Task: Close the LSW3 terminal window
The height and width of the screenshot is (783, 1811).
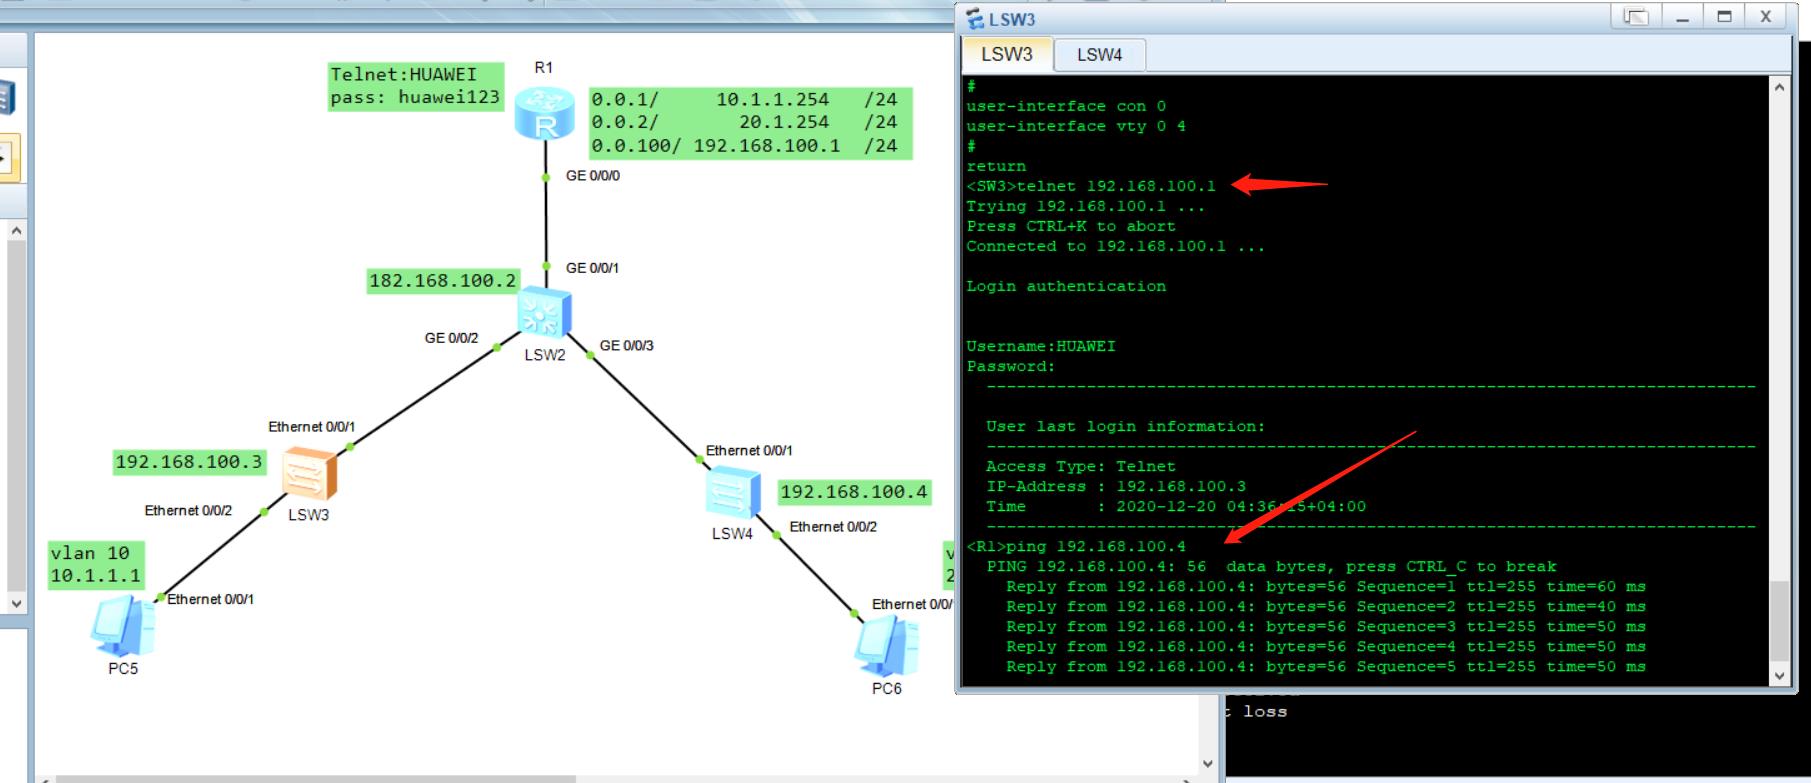Action: [1766, 17]
